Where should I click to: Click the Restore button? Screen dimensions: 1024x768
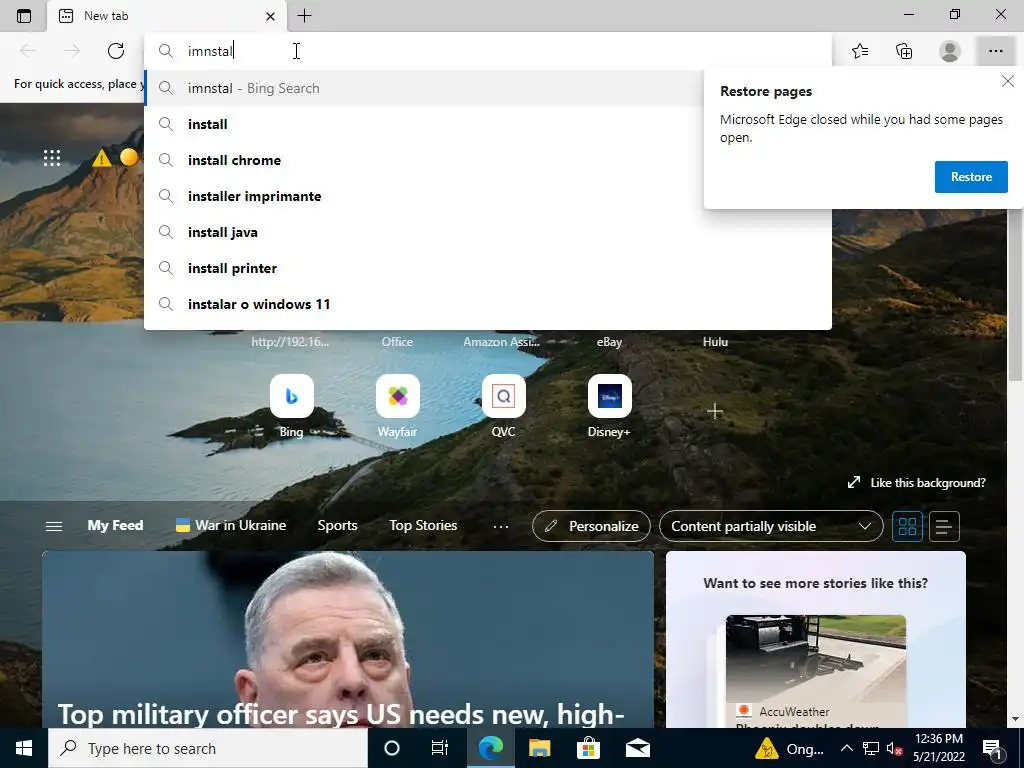971,177
